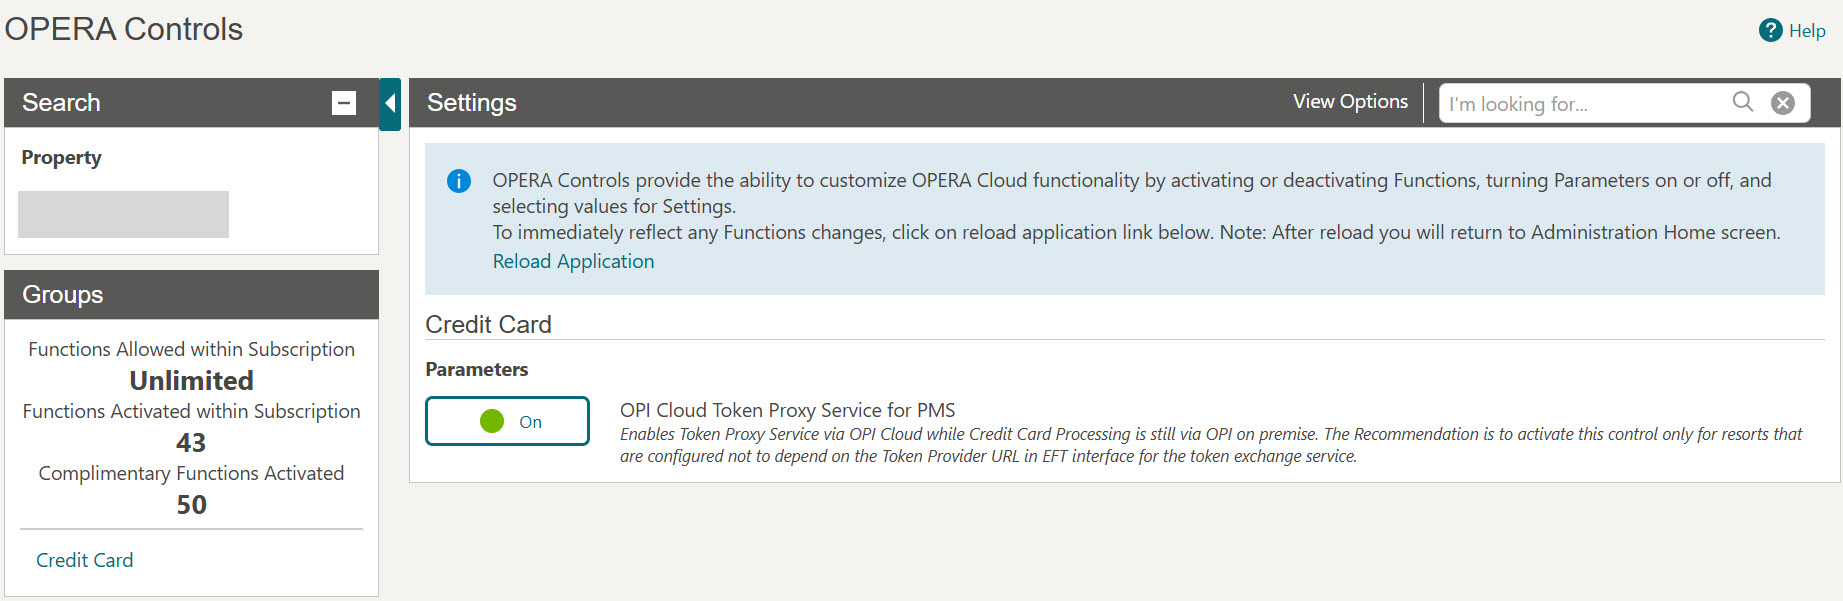
Task: Click the magnifier icon in the search box
Action: 1742,102
